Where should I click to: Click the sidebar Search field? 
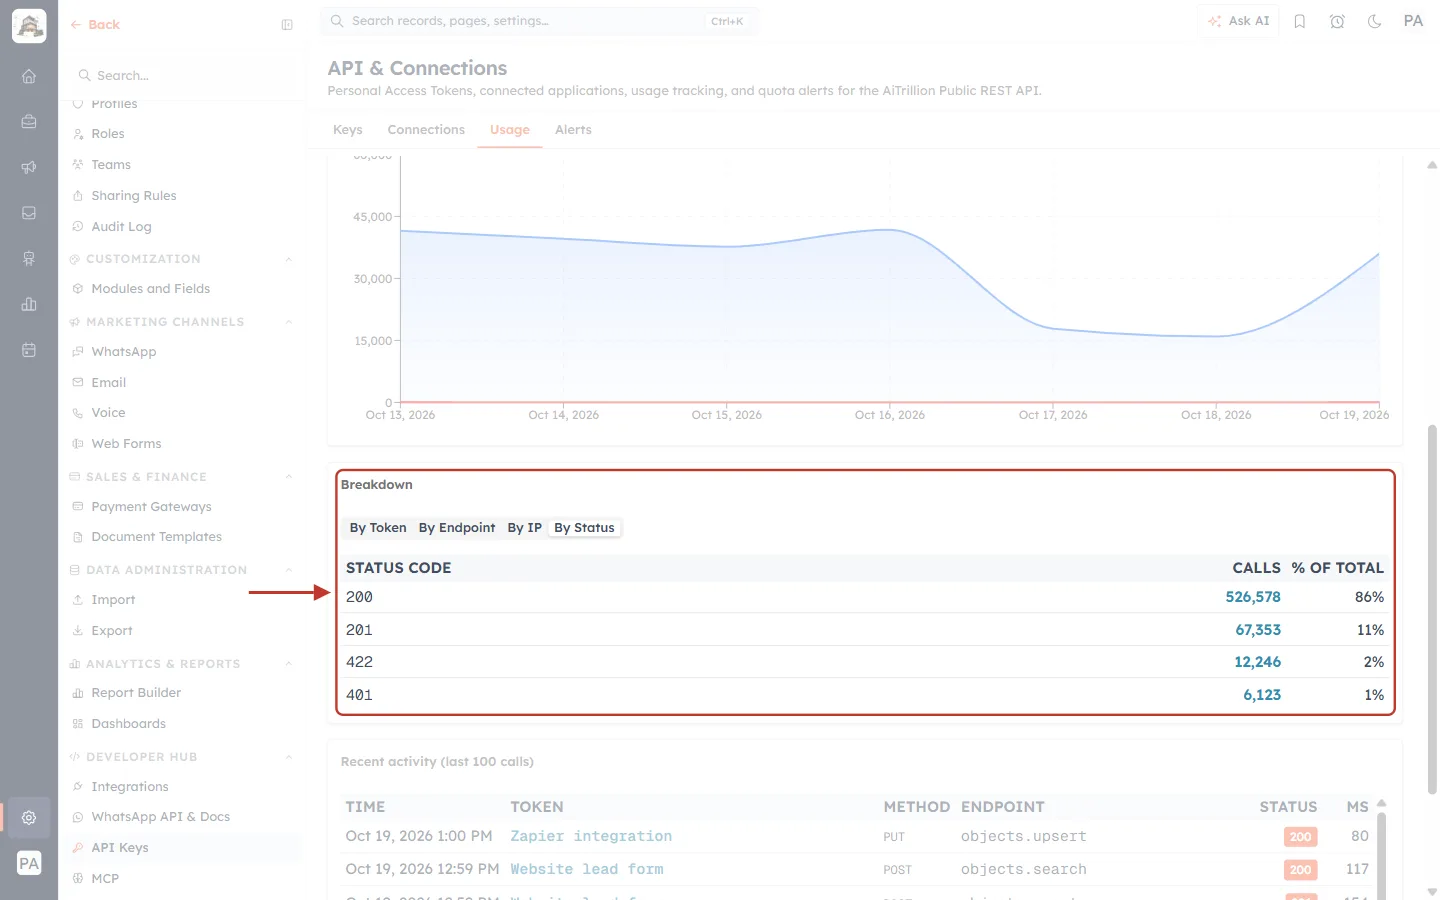click(188, 75)
